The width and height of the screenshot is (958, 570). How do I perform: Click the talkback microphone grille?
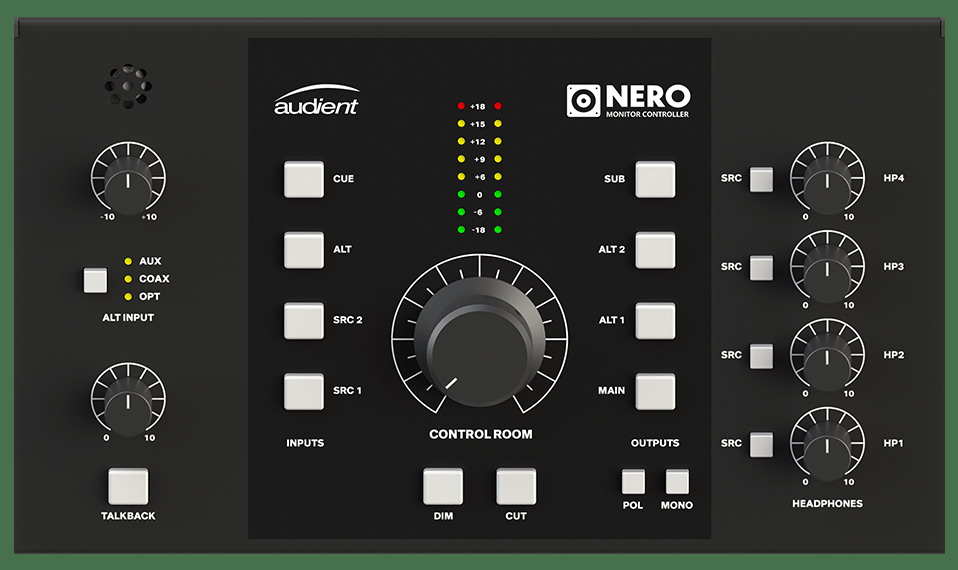(128, 89)
